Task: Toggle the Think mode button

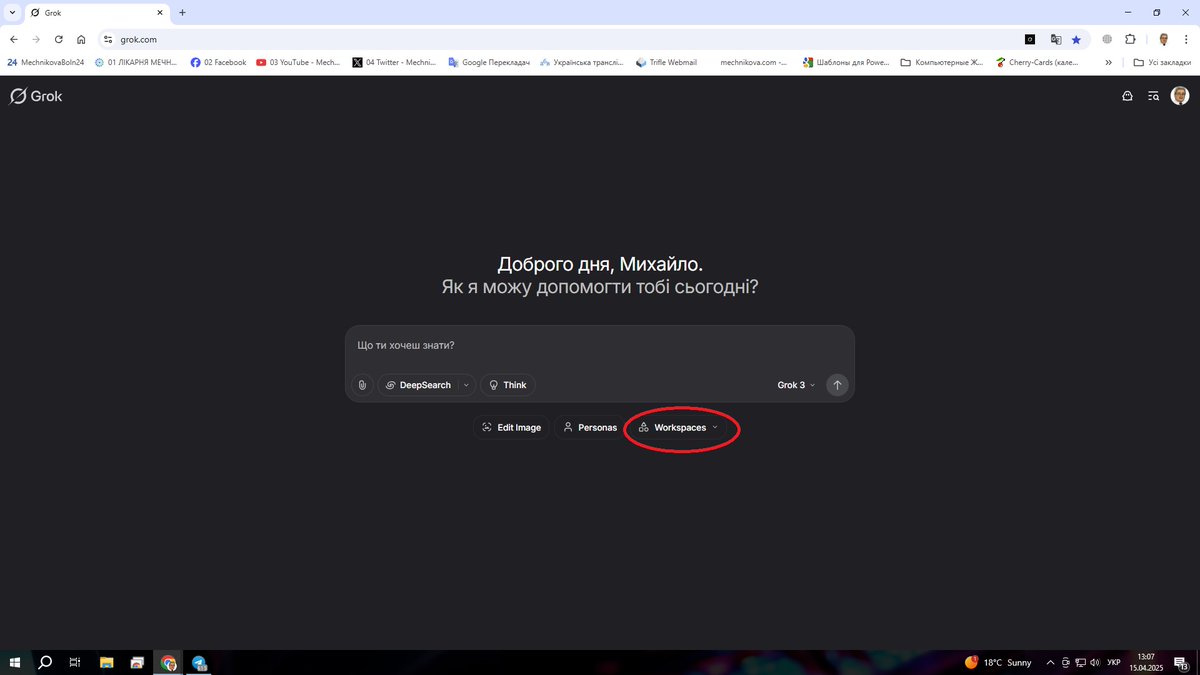Action: [508, 385]
